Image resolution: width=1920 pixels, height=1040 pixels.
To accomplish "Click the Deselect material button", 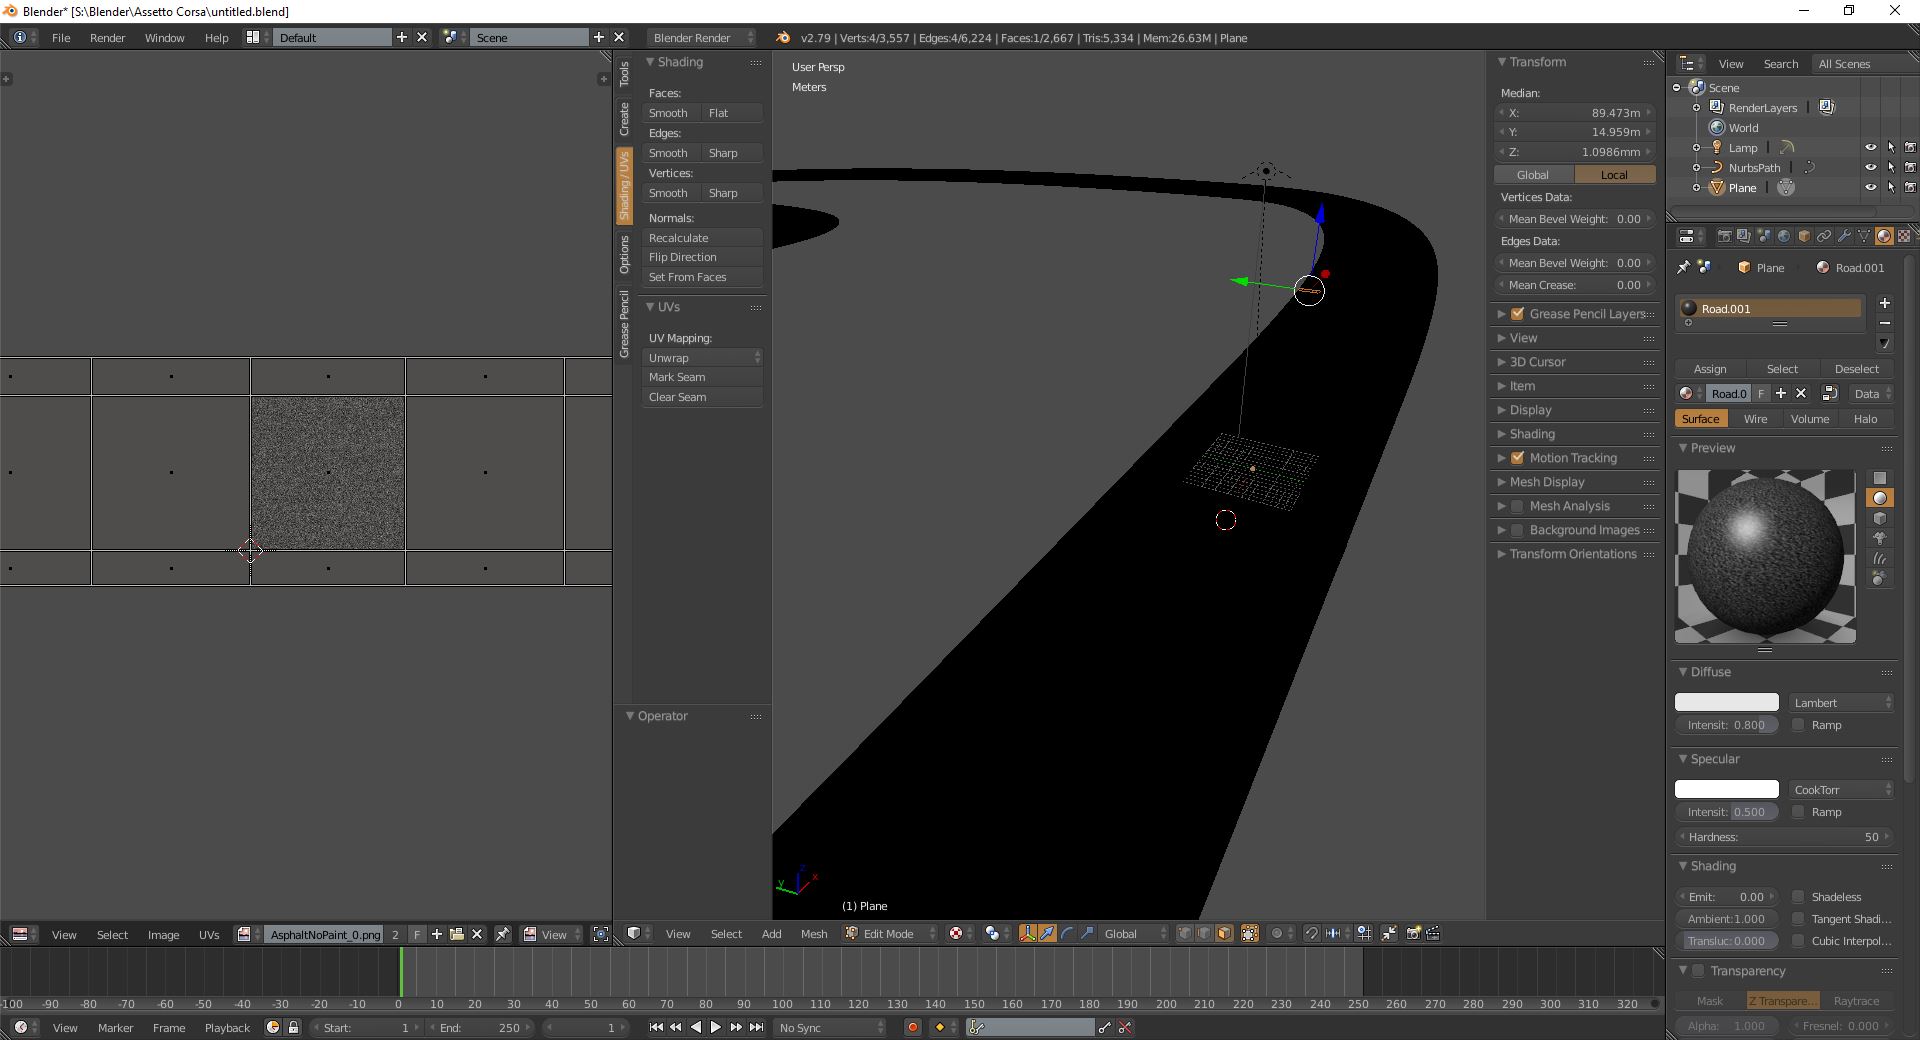I will 1856,368.
